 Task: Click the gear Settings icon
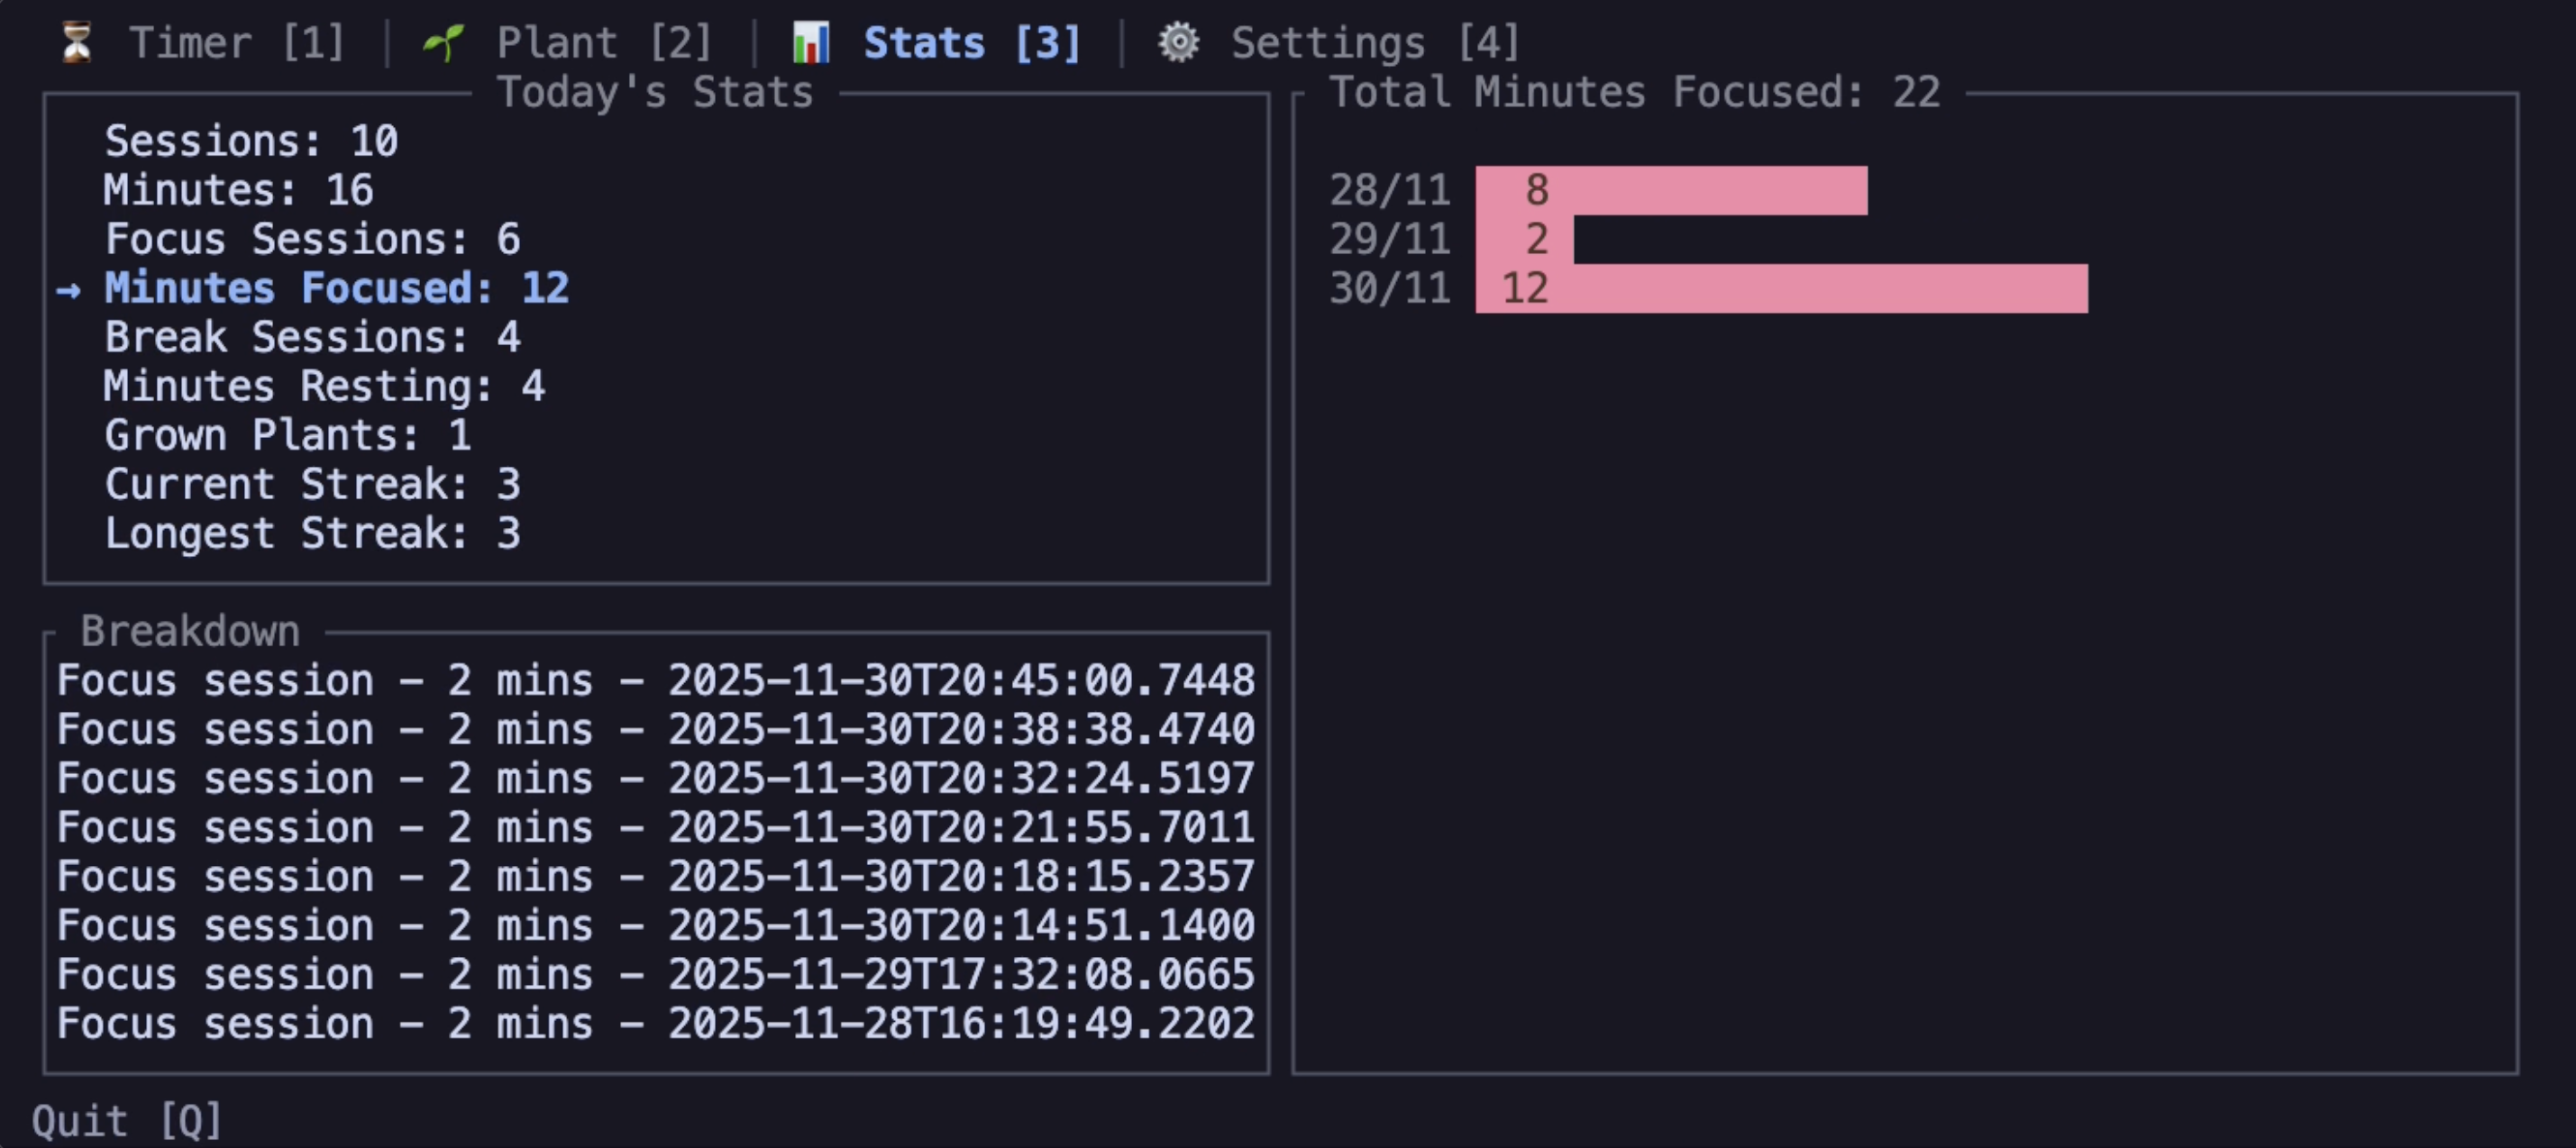[1178, 42]
